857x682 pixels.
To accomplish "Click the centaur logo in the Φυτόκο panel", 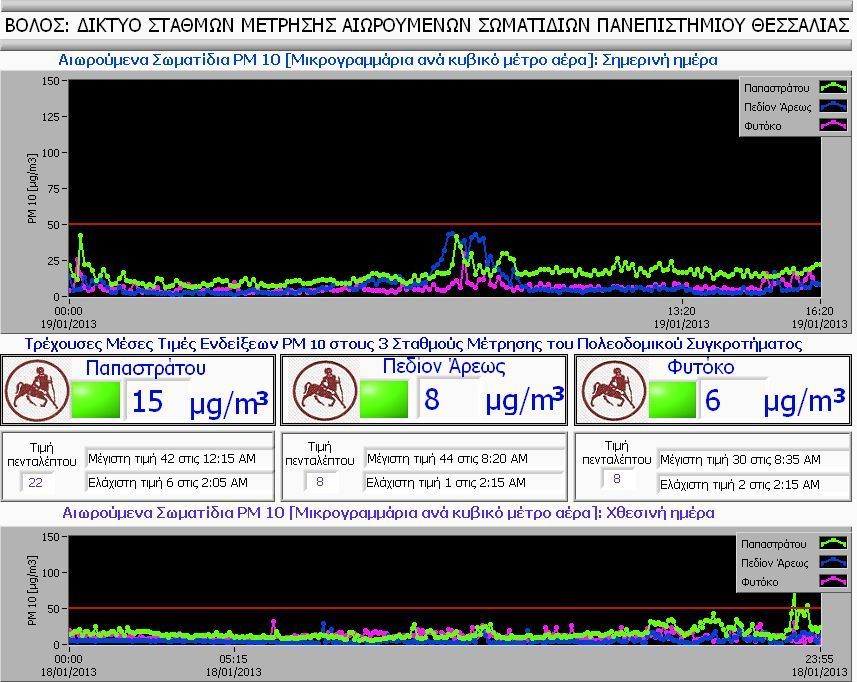I will pyautogui.click(x=614, y=390).
